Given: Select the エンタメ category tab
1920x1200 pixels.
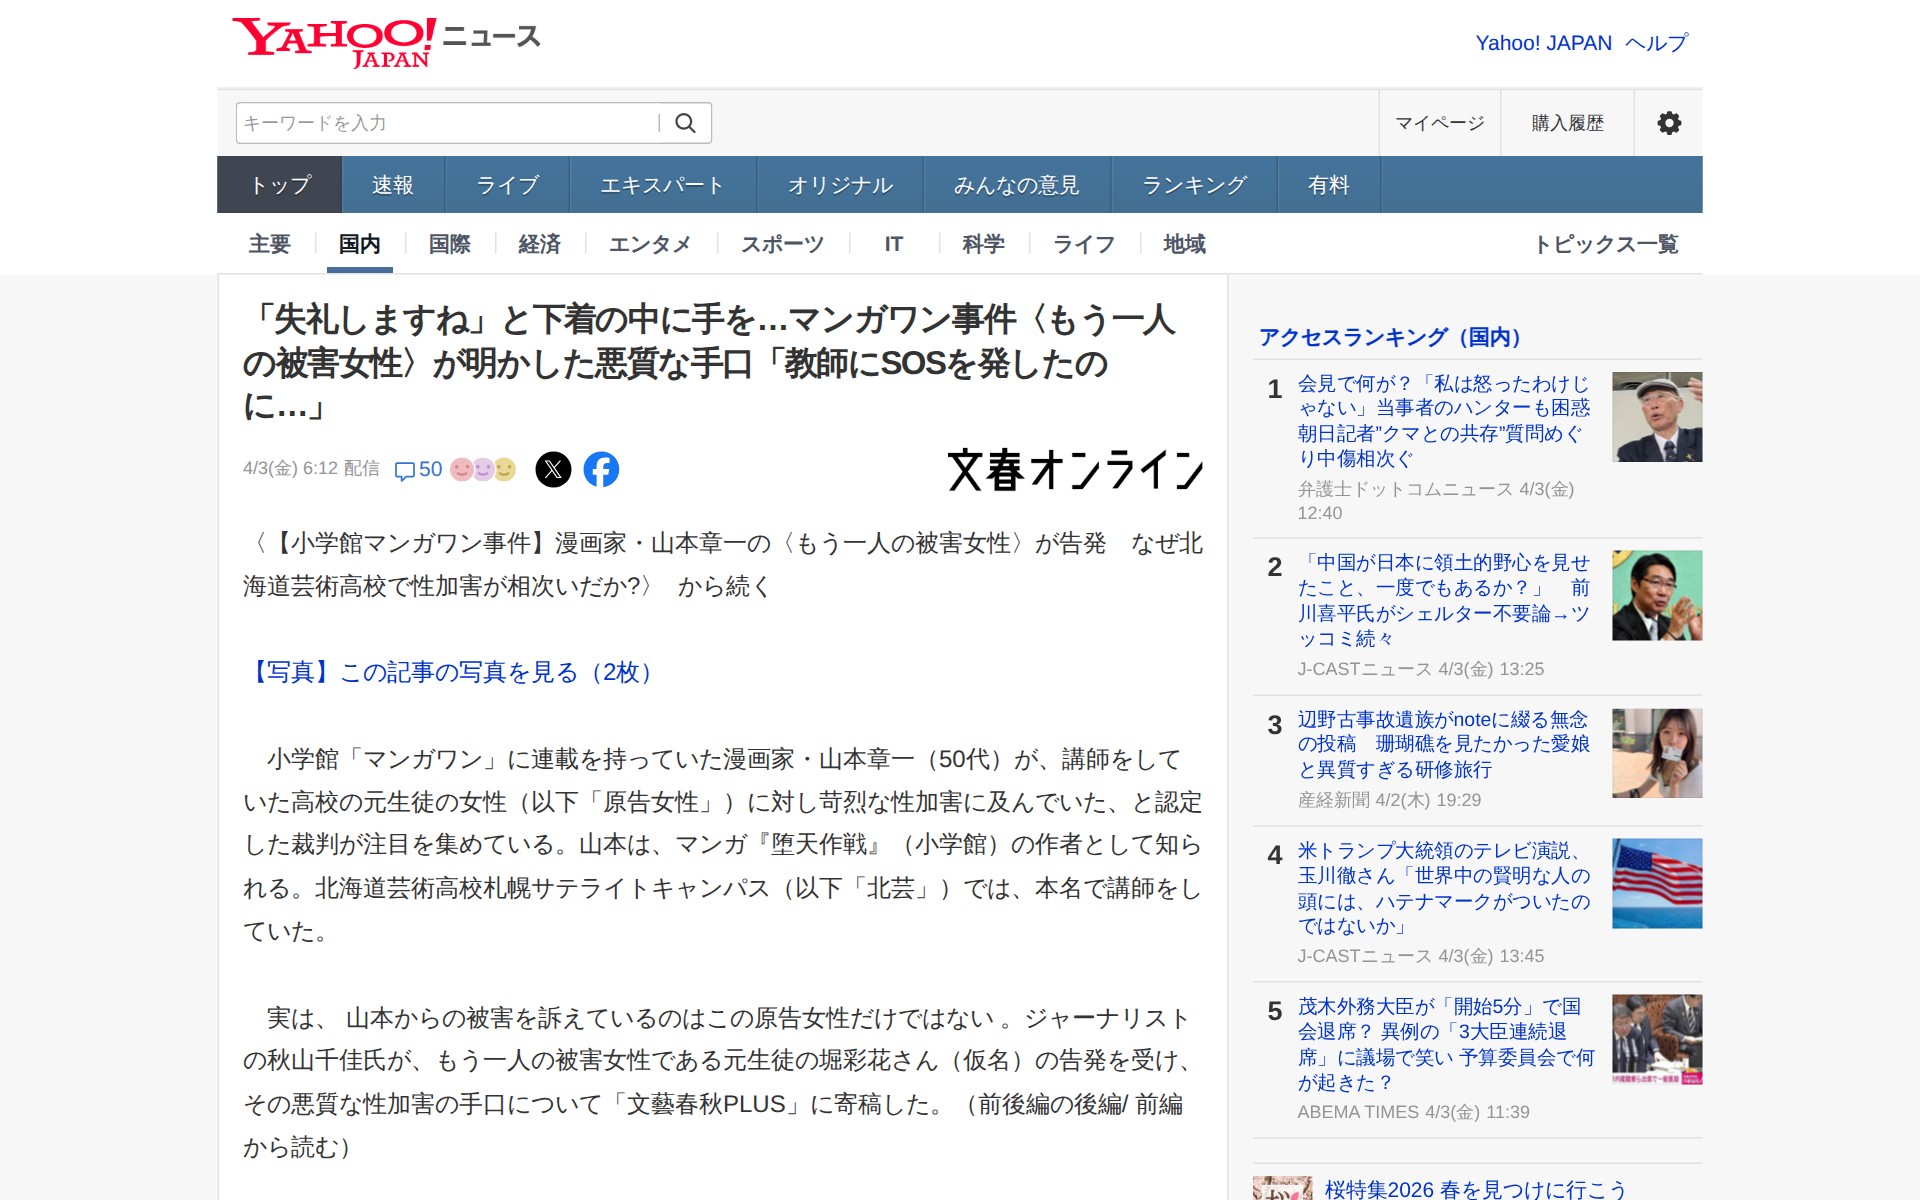Looking at the screenshot, I should coord(649,244).
